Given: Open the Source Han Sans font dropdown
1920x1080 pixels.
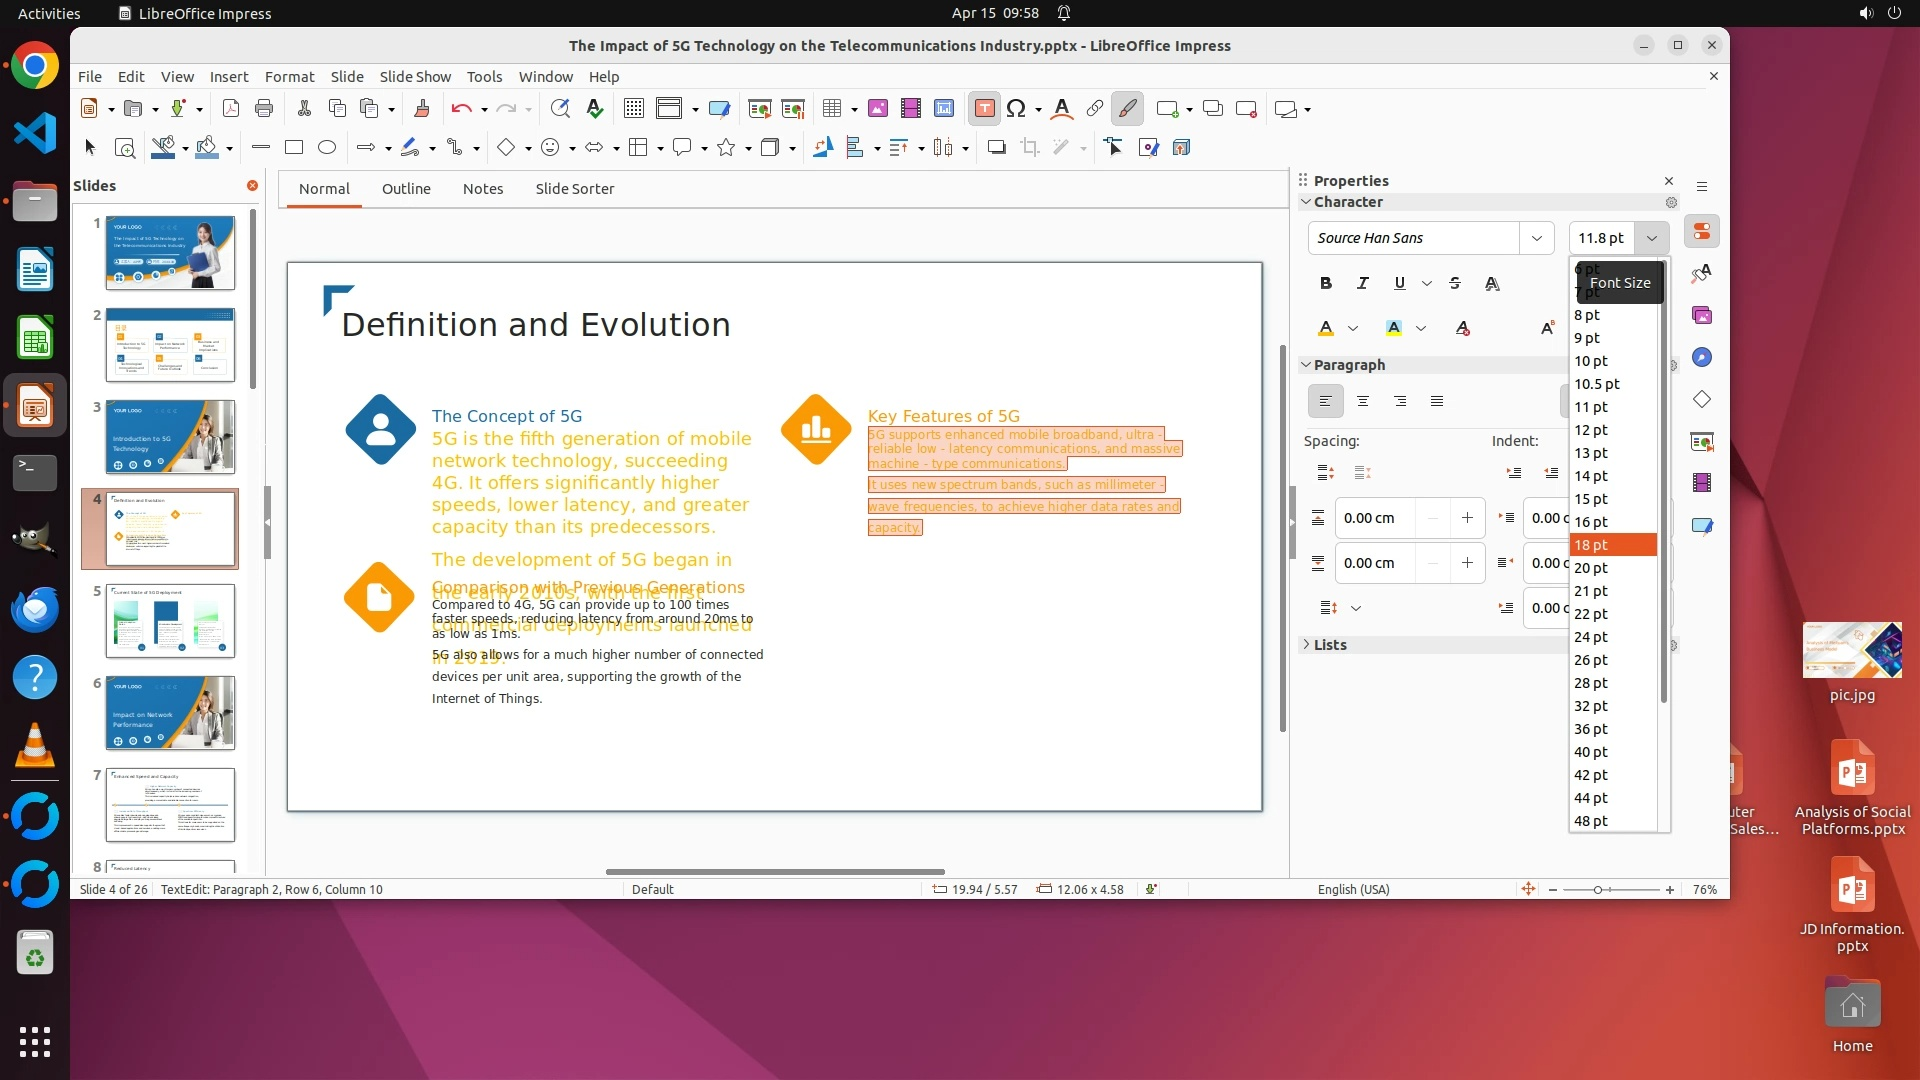Looking at the screenshot, I should click(1536, 238).
